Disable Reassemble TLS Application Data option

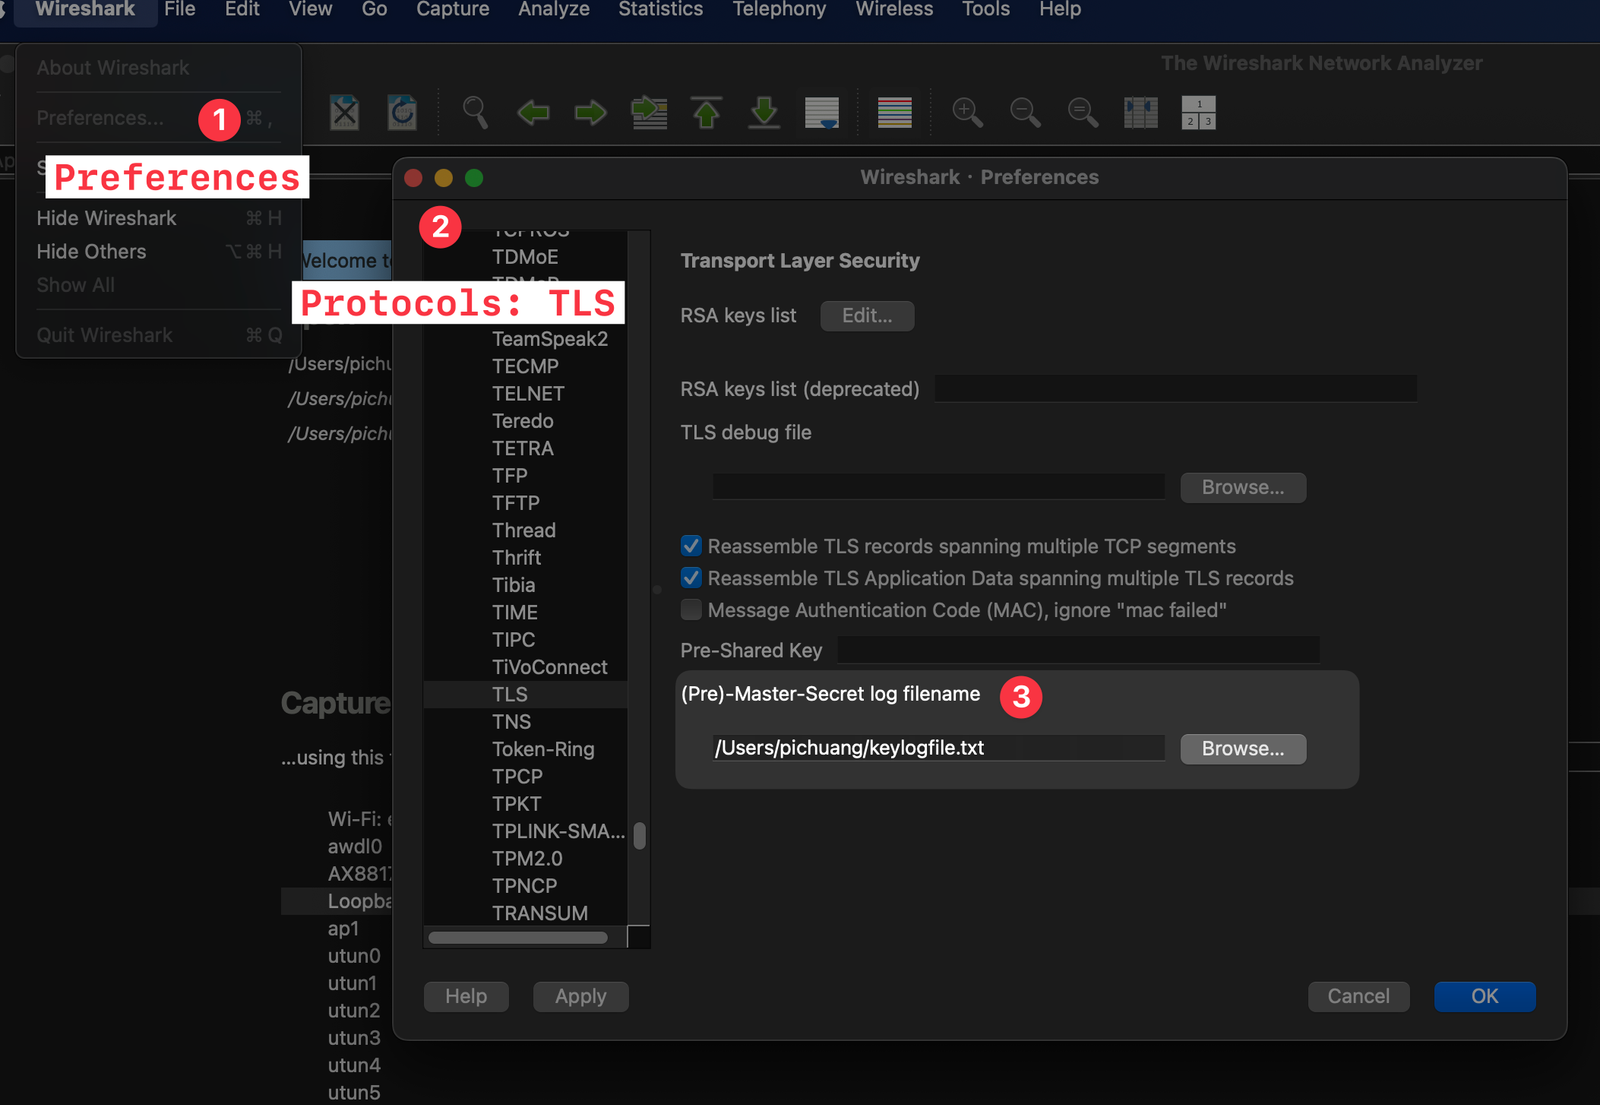691,578
